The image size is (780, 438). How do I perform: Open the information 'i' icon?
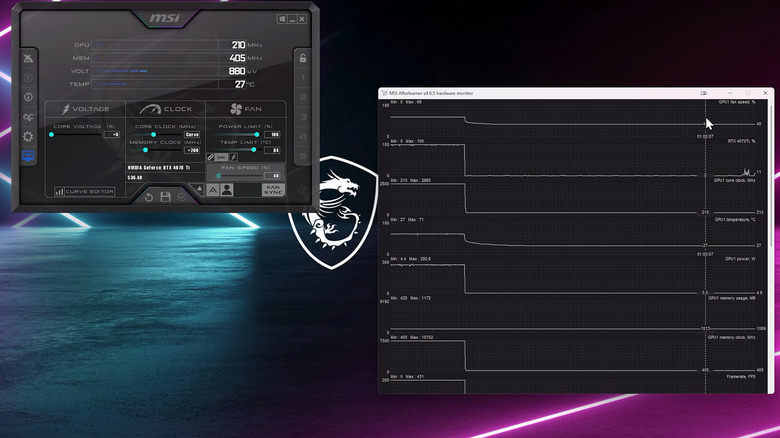(x=28, y=97)
